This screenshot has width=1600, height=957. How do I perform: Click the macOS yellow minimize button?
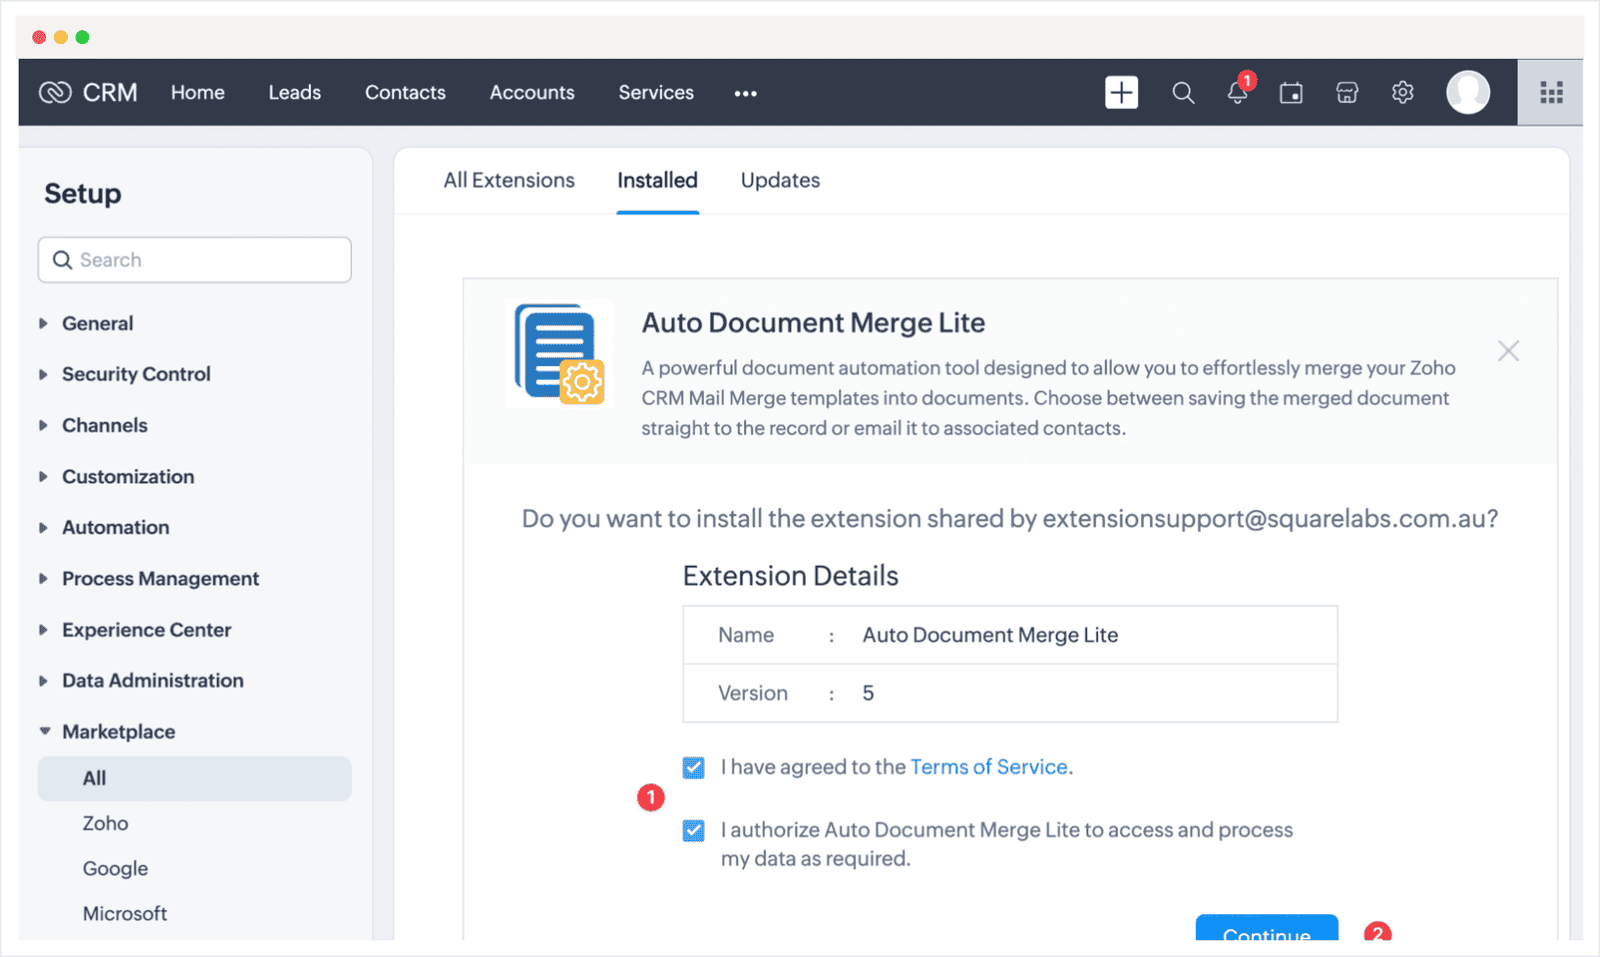(61, 37)
